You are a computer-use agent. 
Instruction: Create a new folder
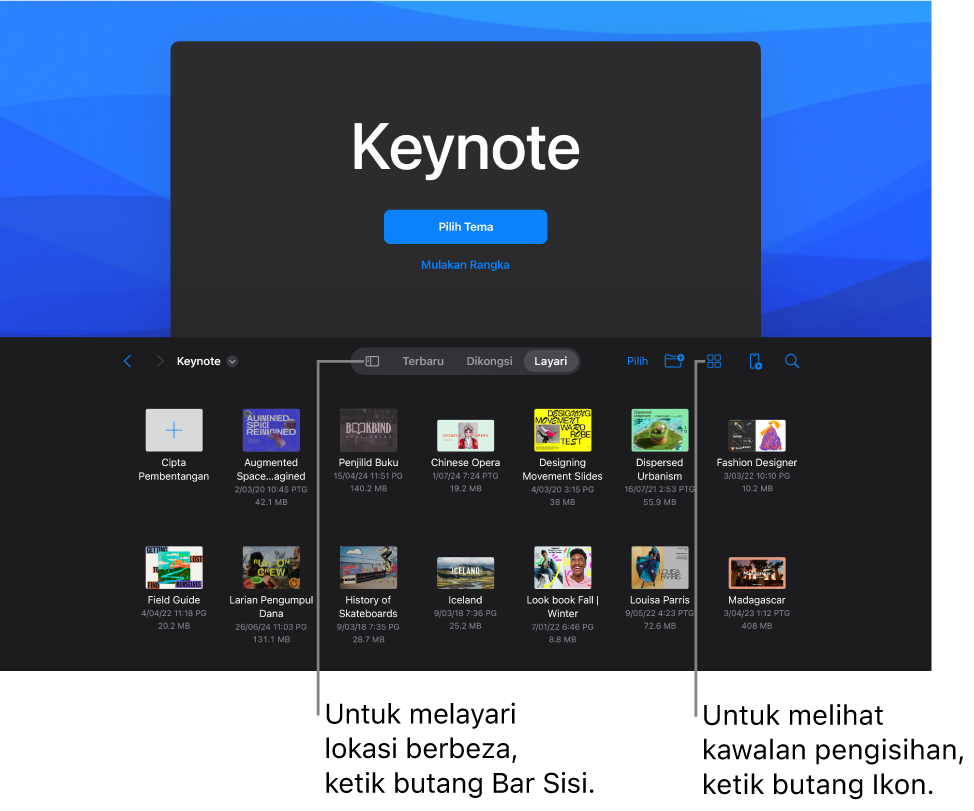tap(674, 361)
